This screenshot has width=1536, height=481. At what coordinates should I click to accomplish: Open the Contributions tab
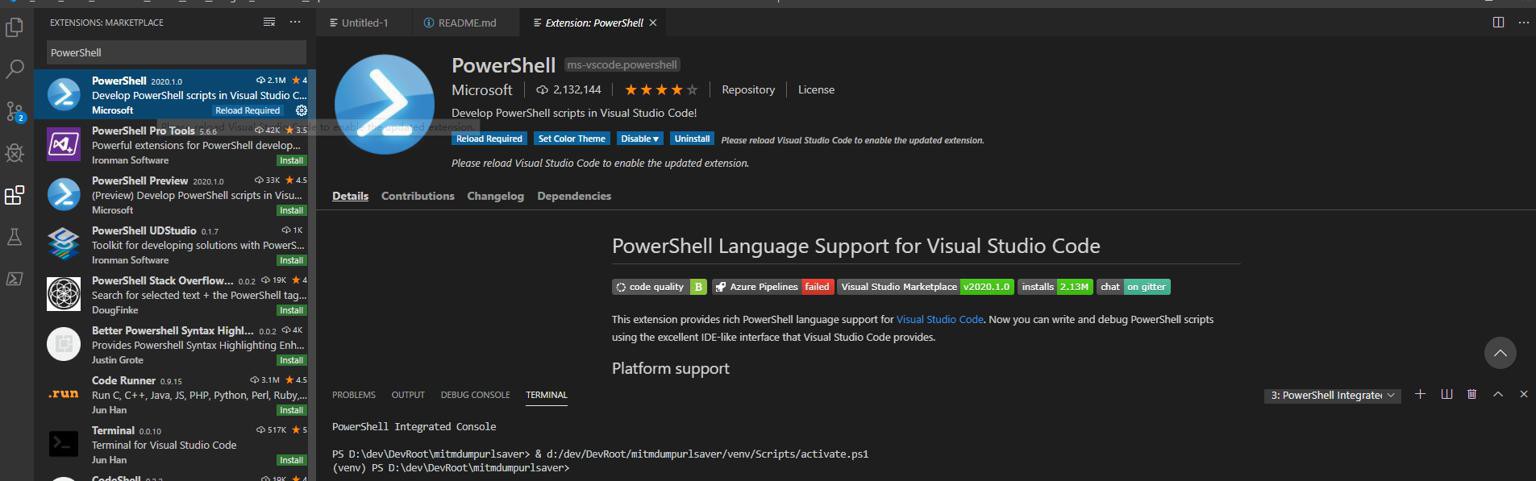pos(418,196)
